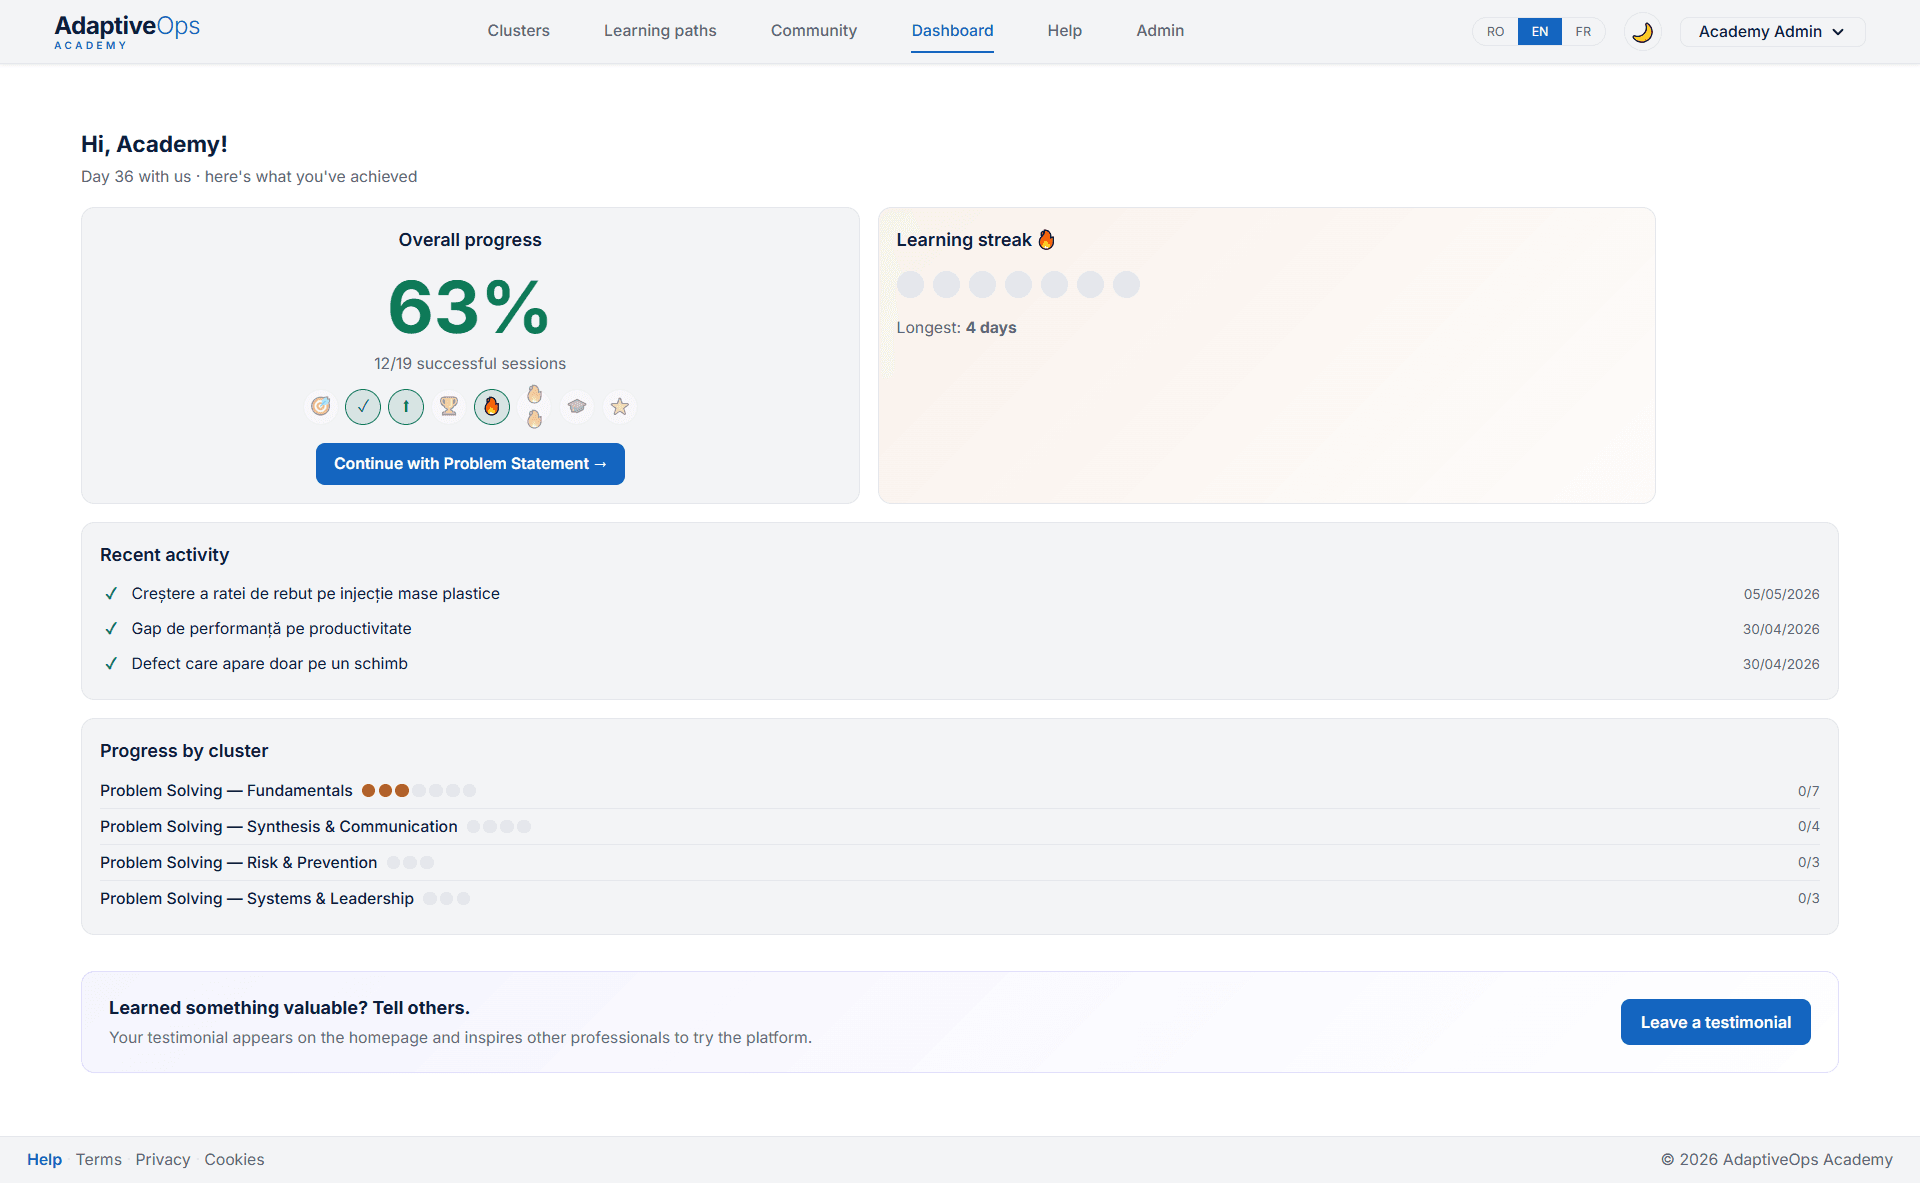Click the target-and-dart achievement badge
1920x1183 pixels.
tap(320, 406)
